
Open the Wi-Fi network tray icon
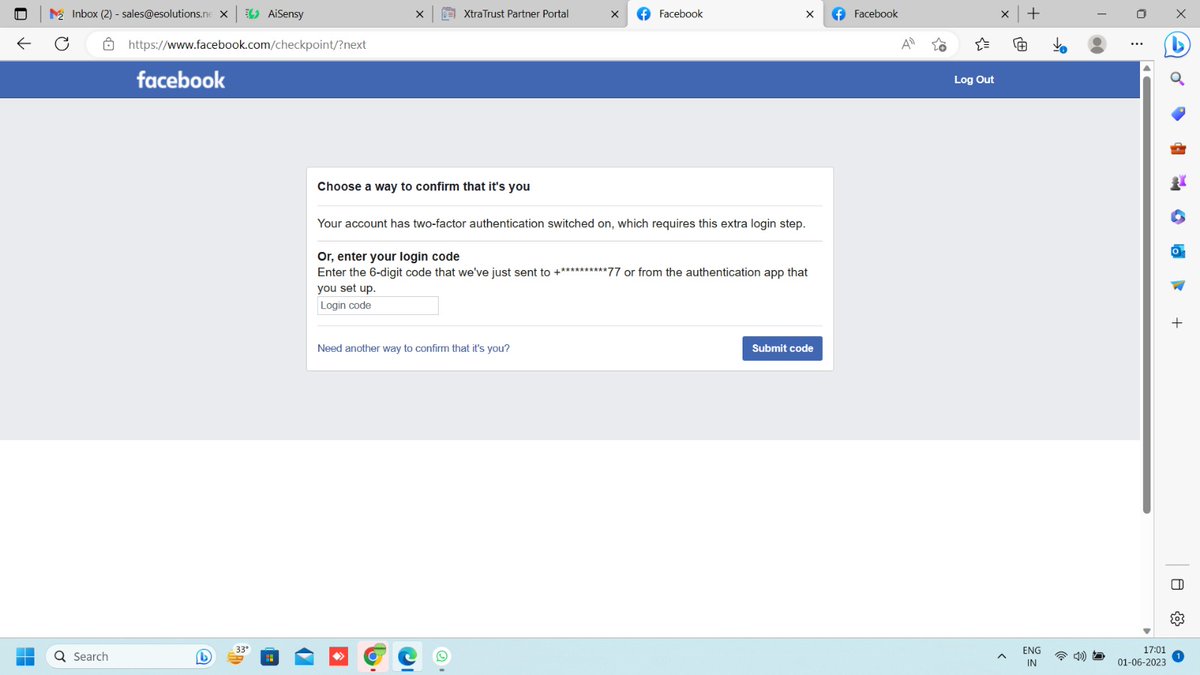(1062, 657)
